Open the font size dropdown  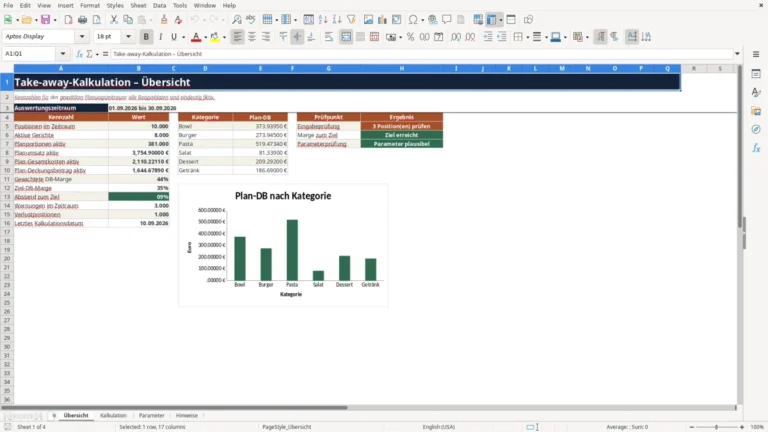128,36
